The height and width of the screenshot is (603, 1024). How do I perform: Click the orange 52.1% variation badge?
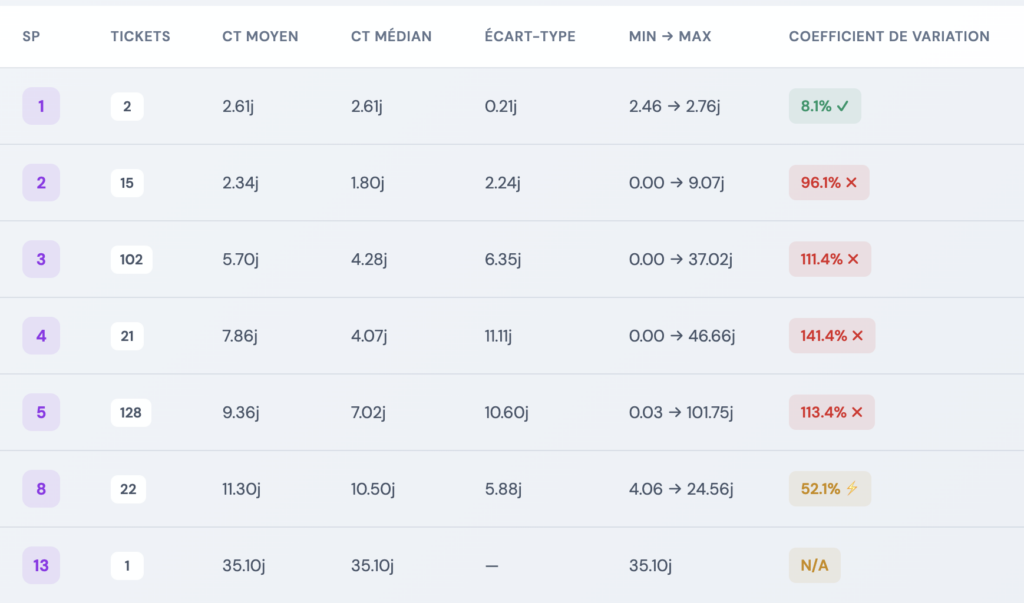click(x=830, y=489)
